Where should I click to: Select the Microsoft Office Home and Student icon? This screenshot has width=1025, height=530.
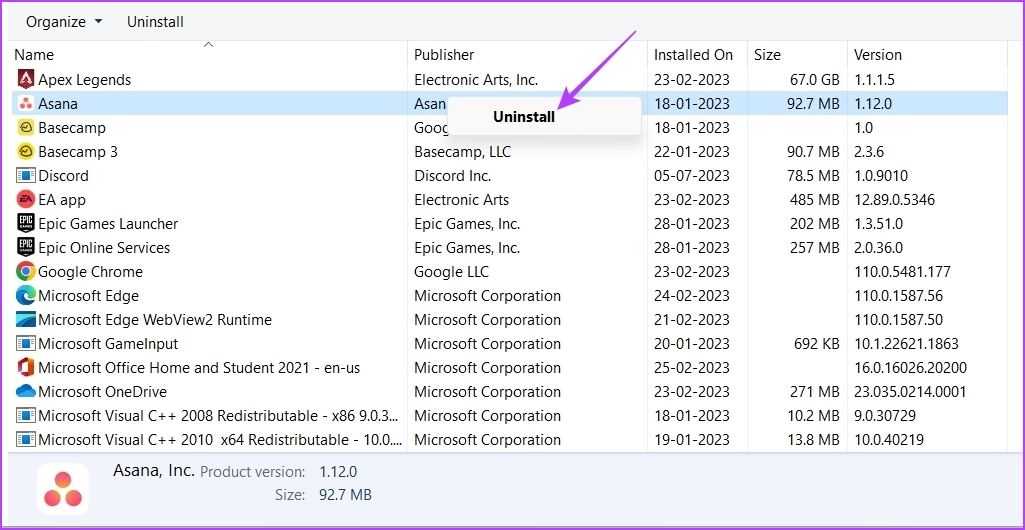pos(26,368)
